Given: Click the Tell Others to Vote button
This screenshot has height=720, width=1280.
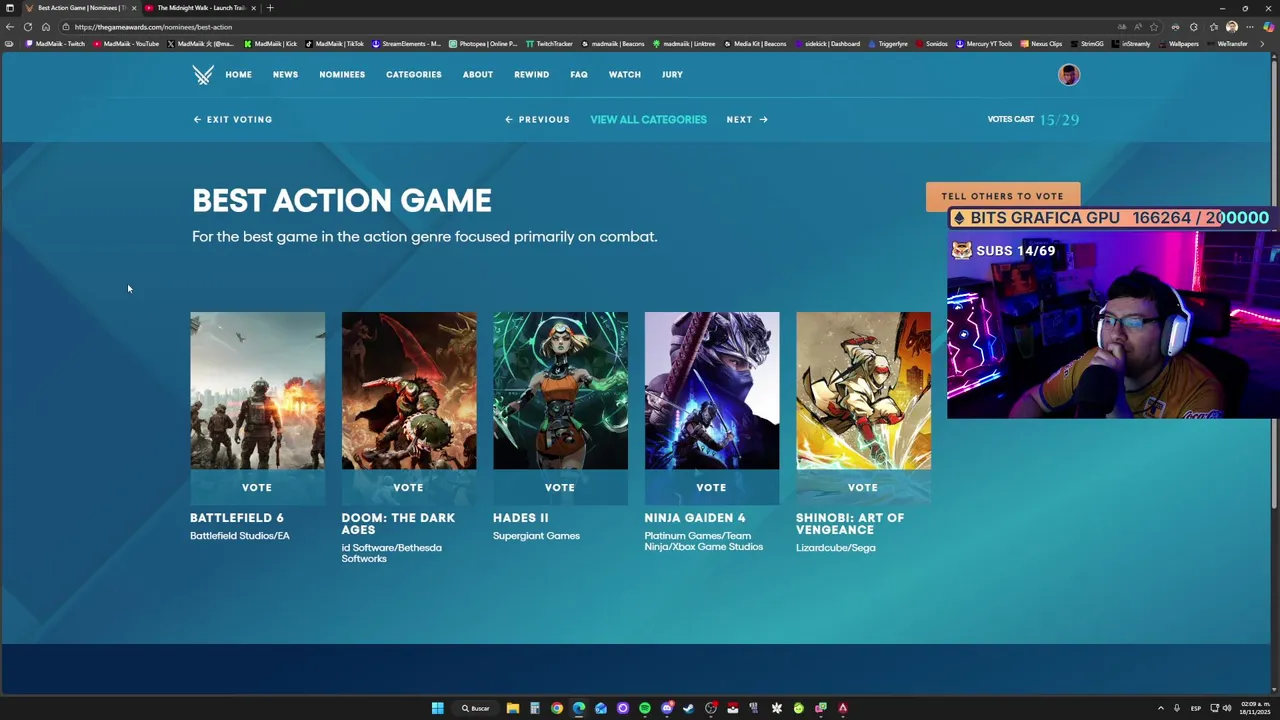Looking at the screenshot, I should click(x=1002, y=196).
